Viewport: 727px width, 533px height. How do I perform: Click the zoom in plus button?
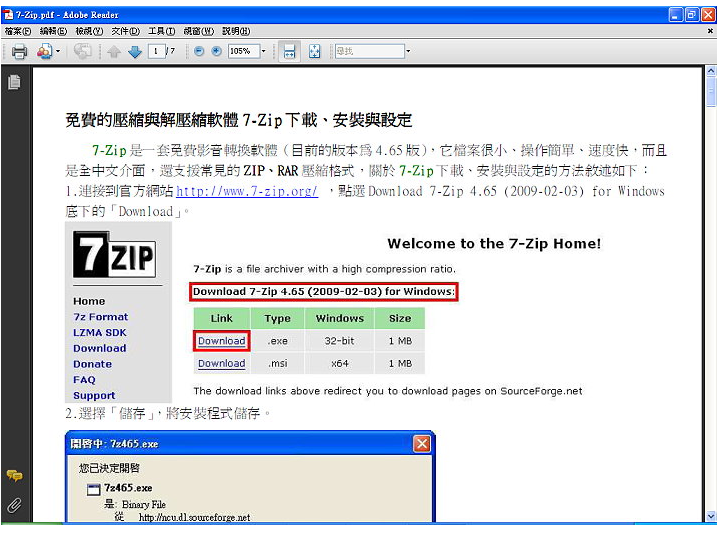point(216,51)
